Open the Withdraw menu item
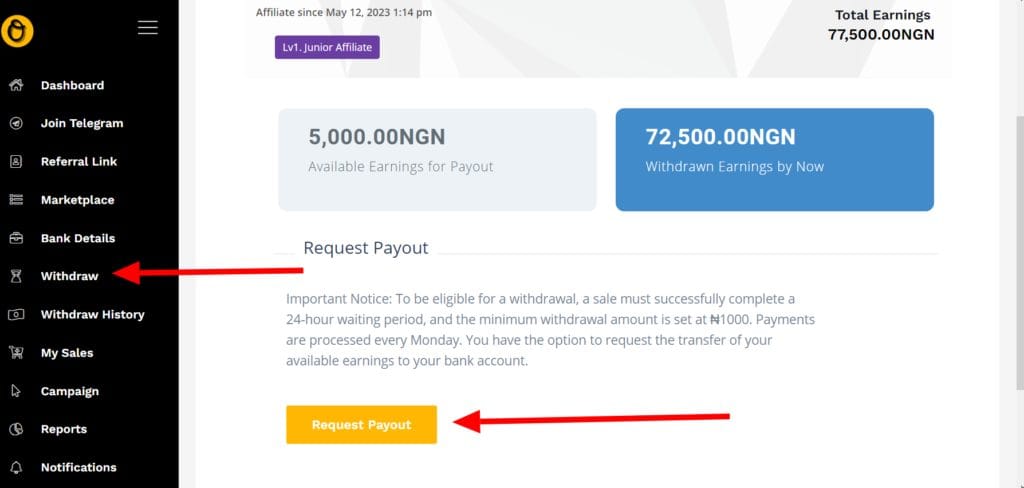 (x=69, y=276)
